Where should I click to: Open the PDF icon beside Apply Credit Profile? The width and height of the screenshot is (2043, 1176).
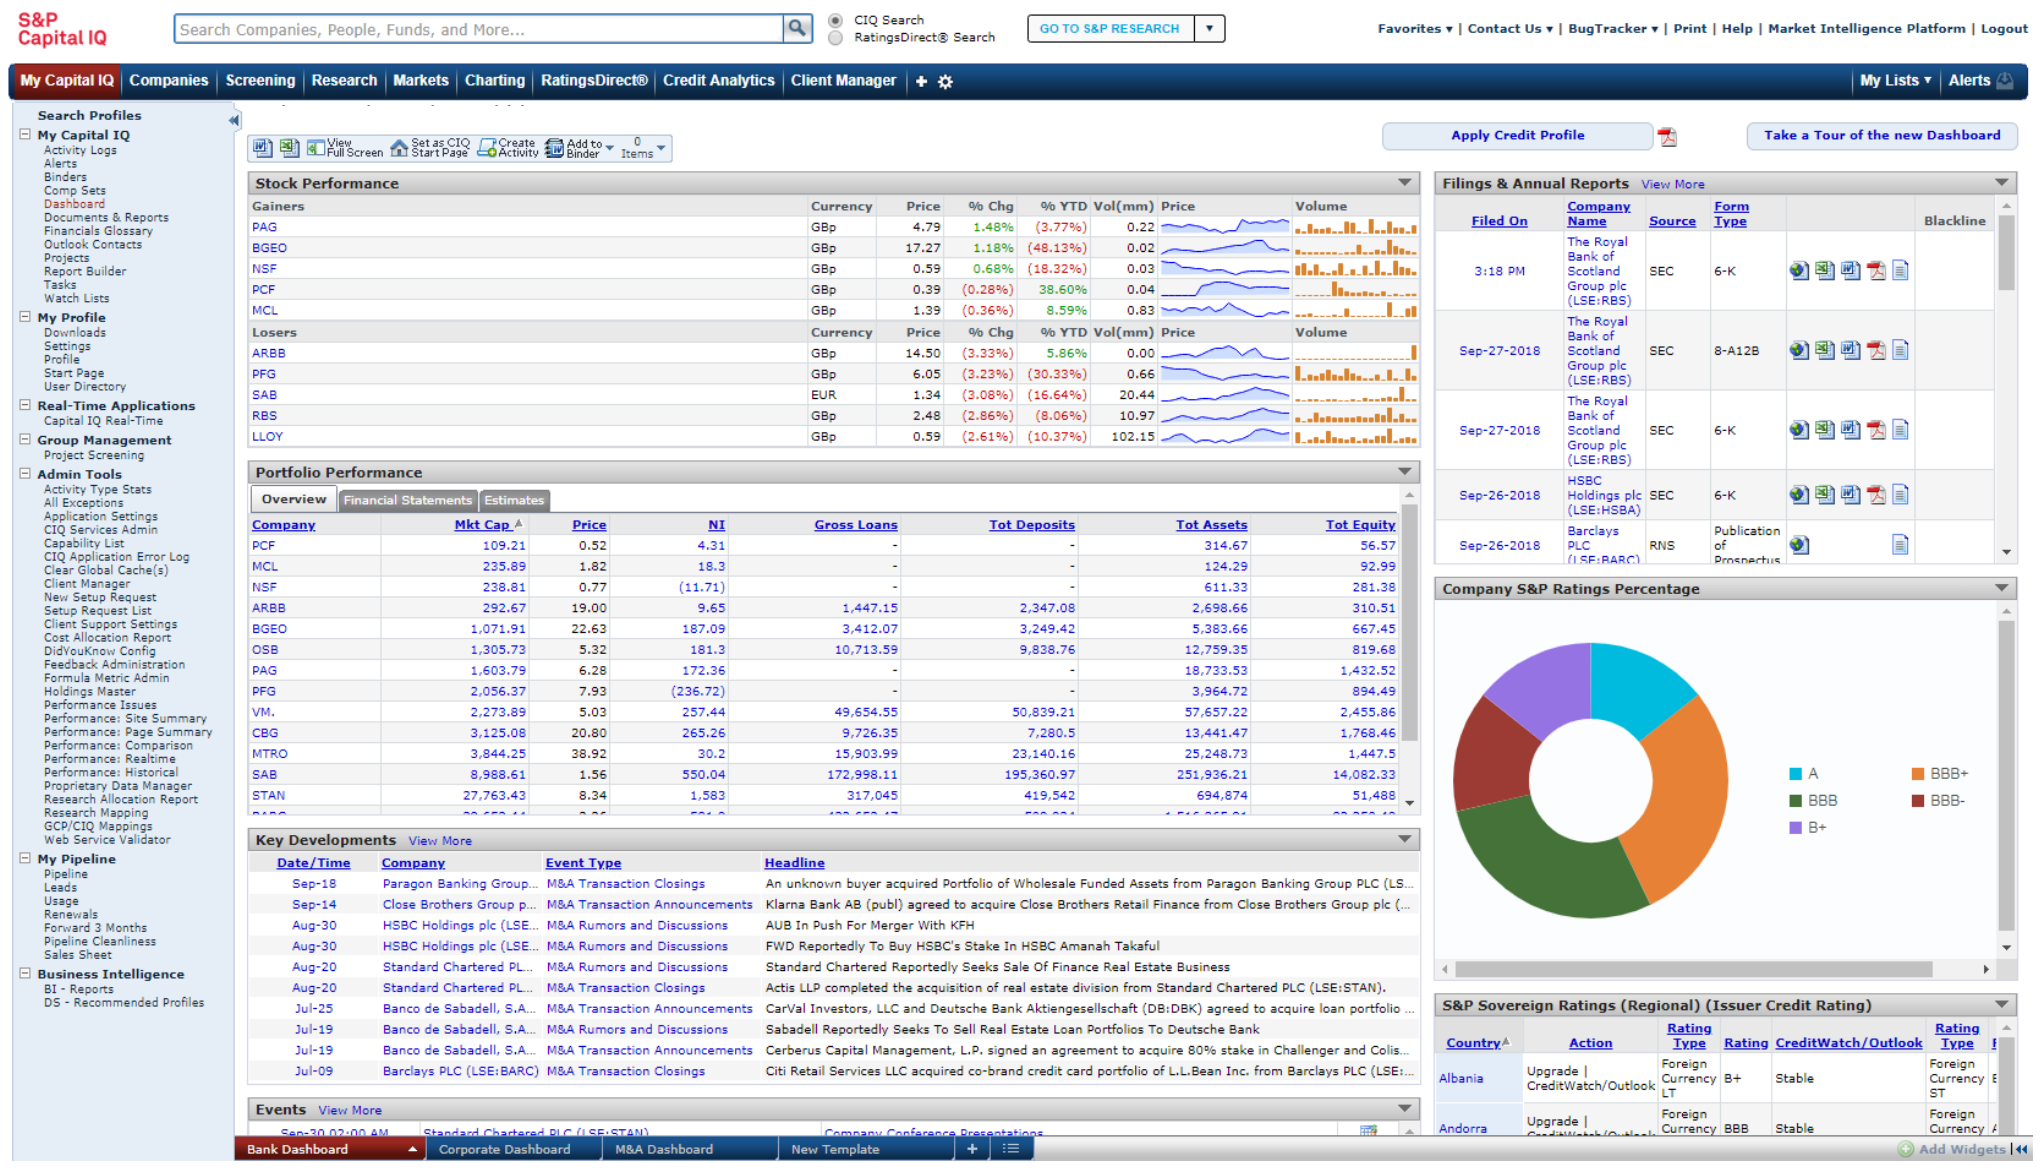click(1668, 138)
